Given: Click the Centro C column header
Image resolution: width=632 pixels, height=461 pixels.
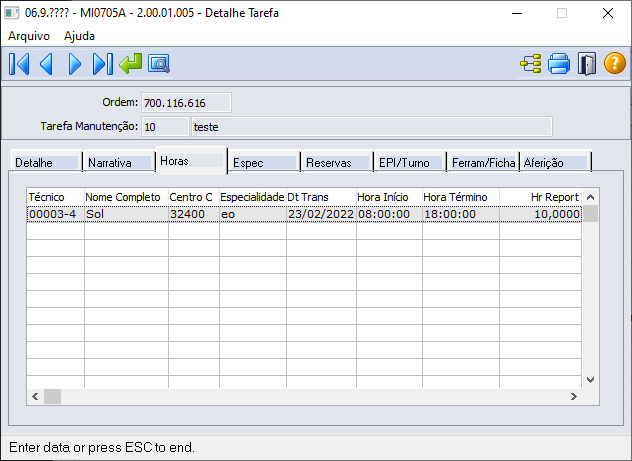Looking at the screenshot, I should coord(194,197).
